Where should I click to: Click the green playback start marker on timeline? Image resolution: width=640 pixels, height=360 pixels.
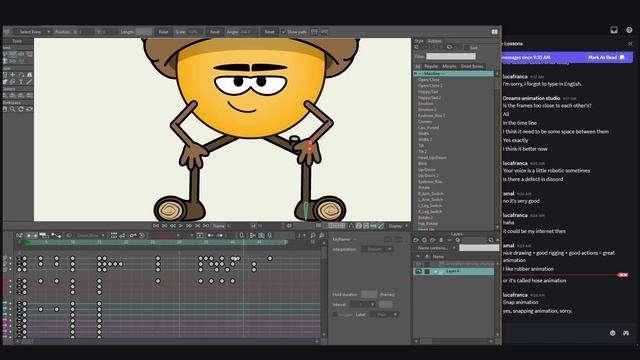click(x=27, y=242)
